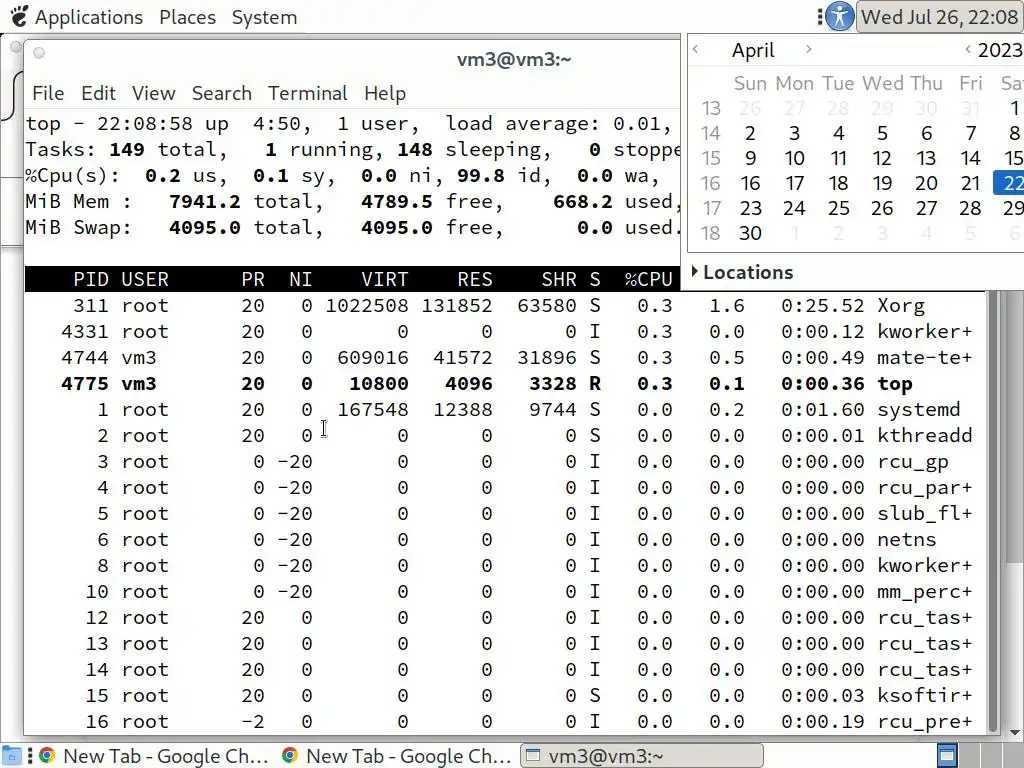
Task: Open the System menu
Action: click(x=264, y=17)
